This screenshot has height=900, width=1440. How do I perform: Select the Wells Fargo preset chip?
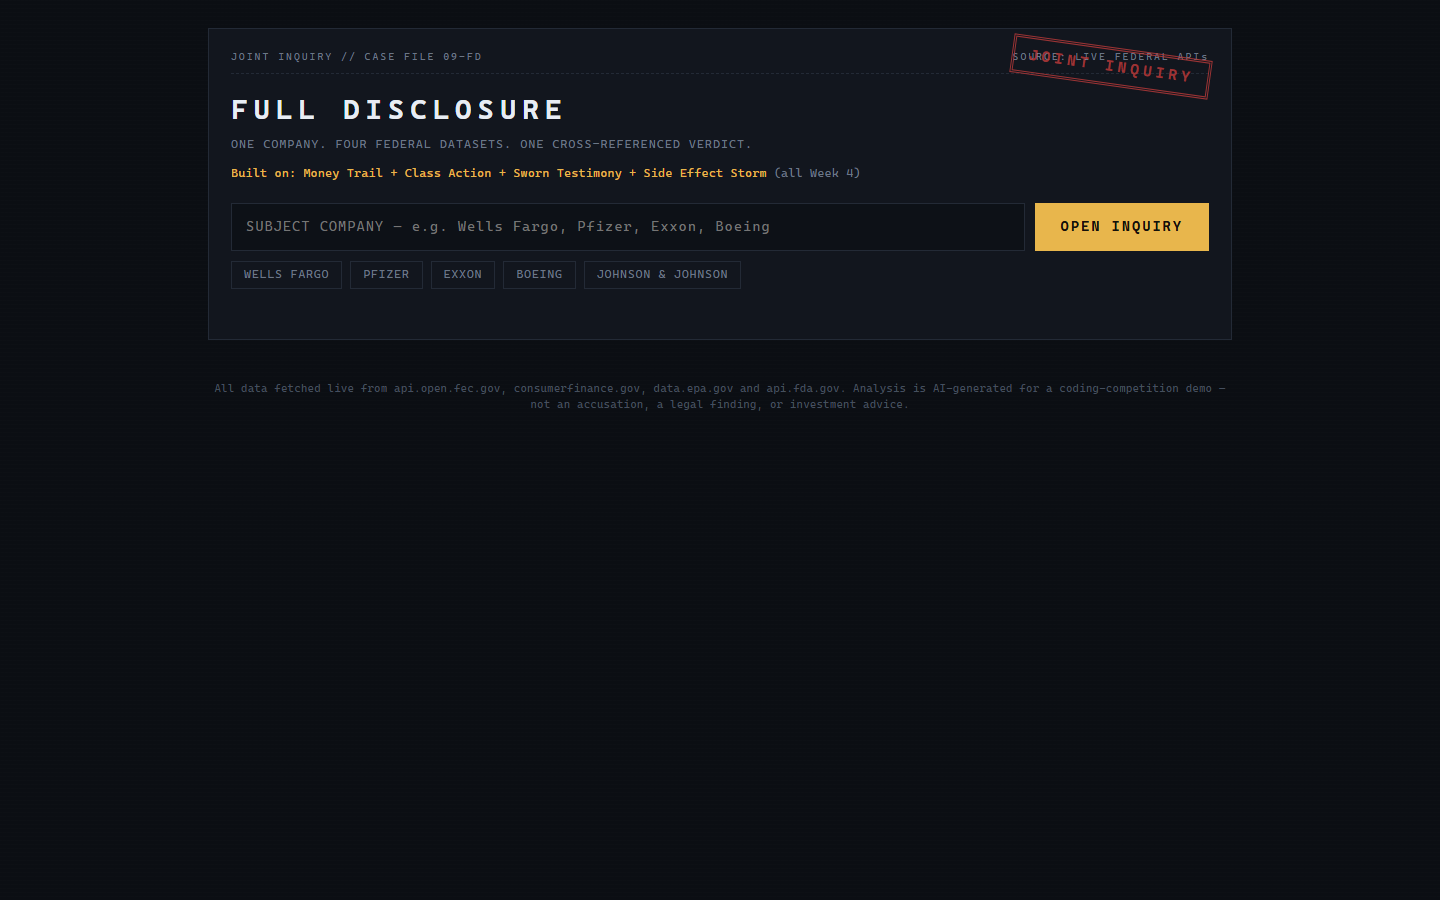(x=286, y=275)
